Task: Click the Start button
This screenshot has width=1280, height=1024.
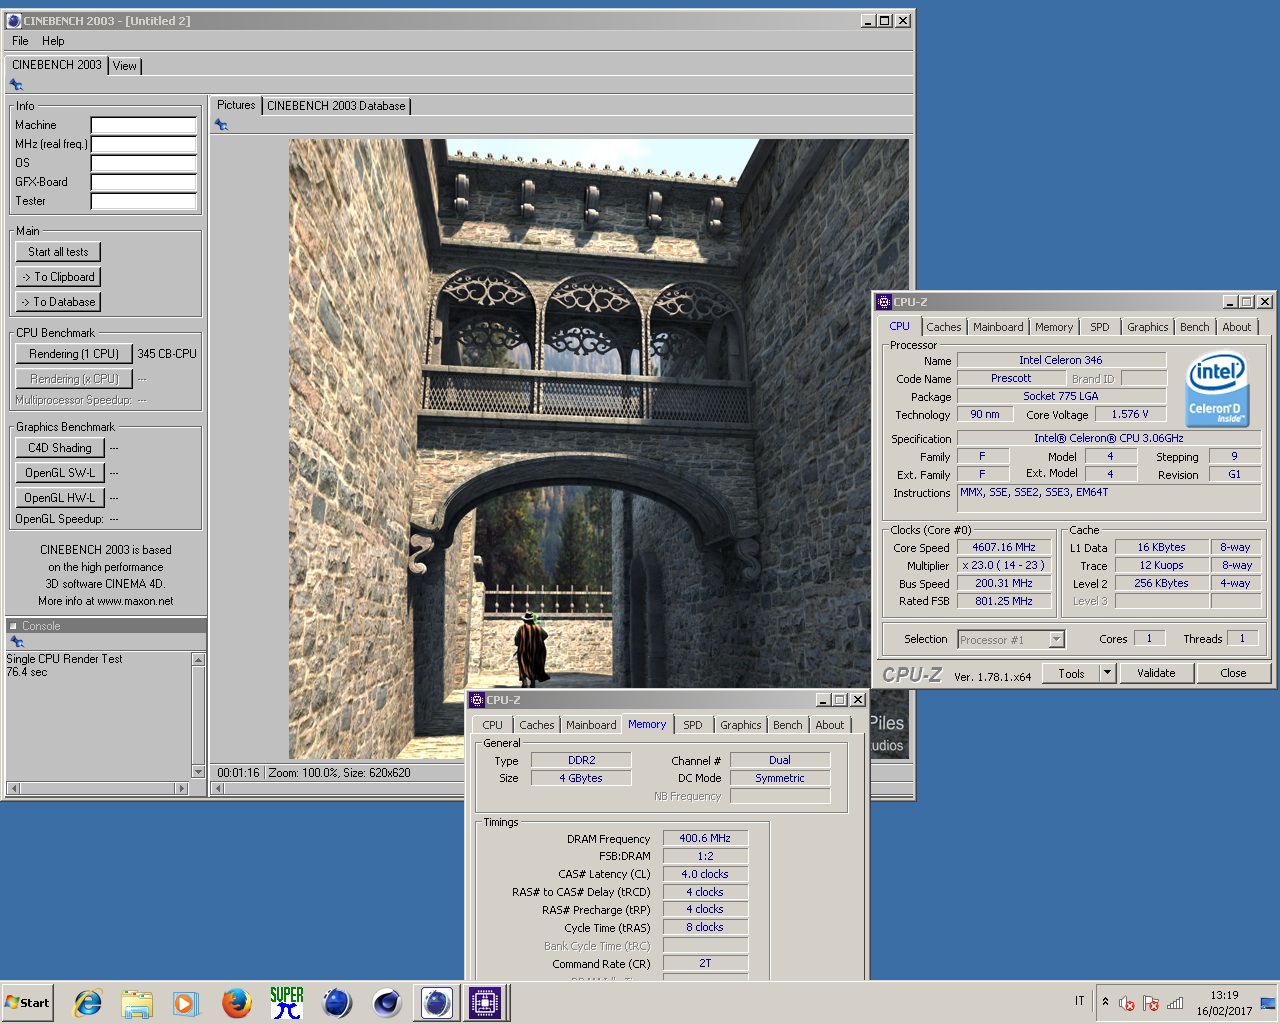Action: point(28,1003)
